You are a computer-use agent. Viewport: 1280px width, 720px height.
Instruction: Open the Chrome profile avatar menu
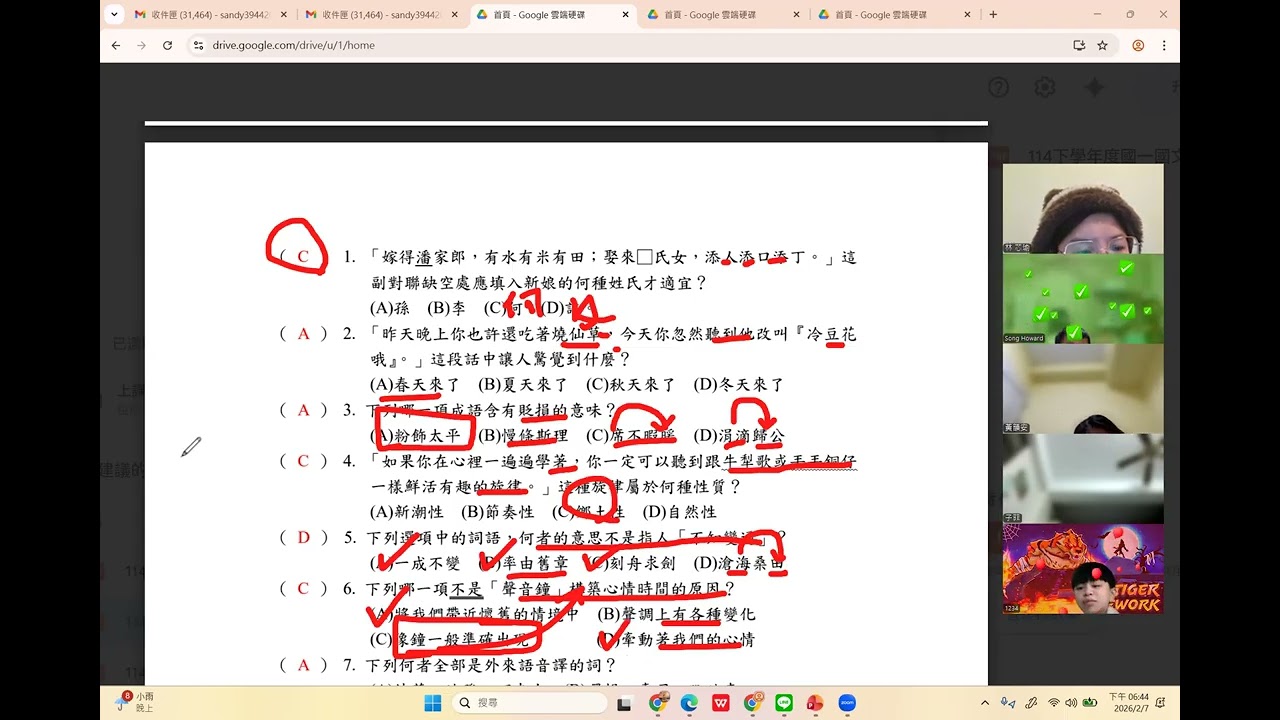[1138, 45]
